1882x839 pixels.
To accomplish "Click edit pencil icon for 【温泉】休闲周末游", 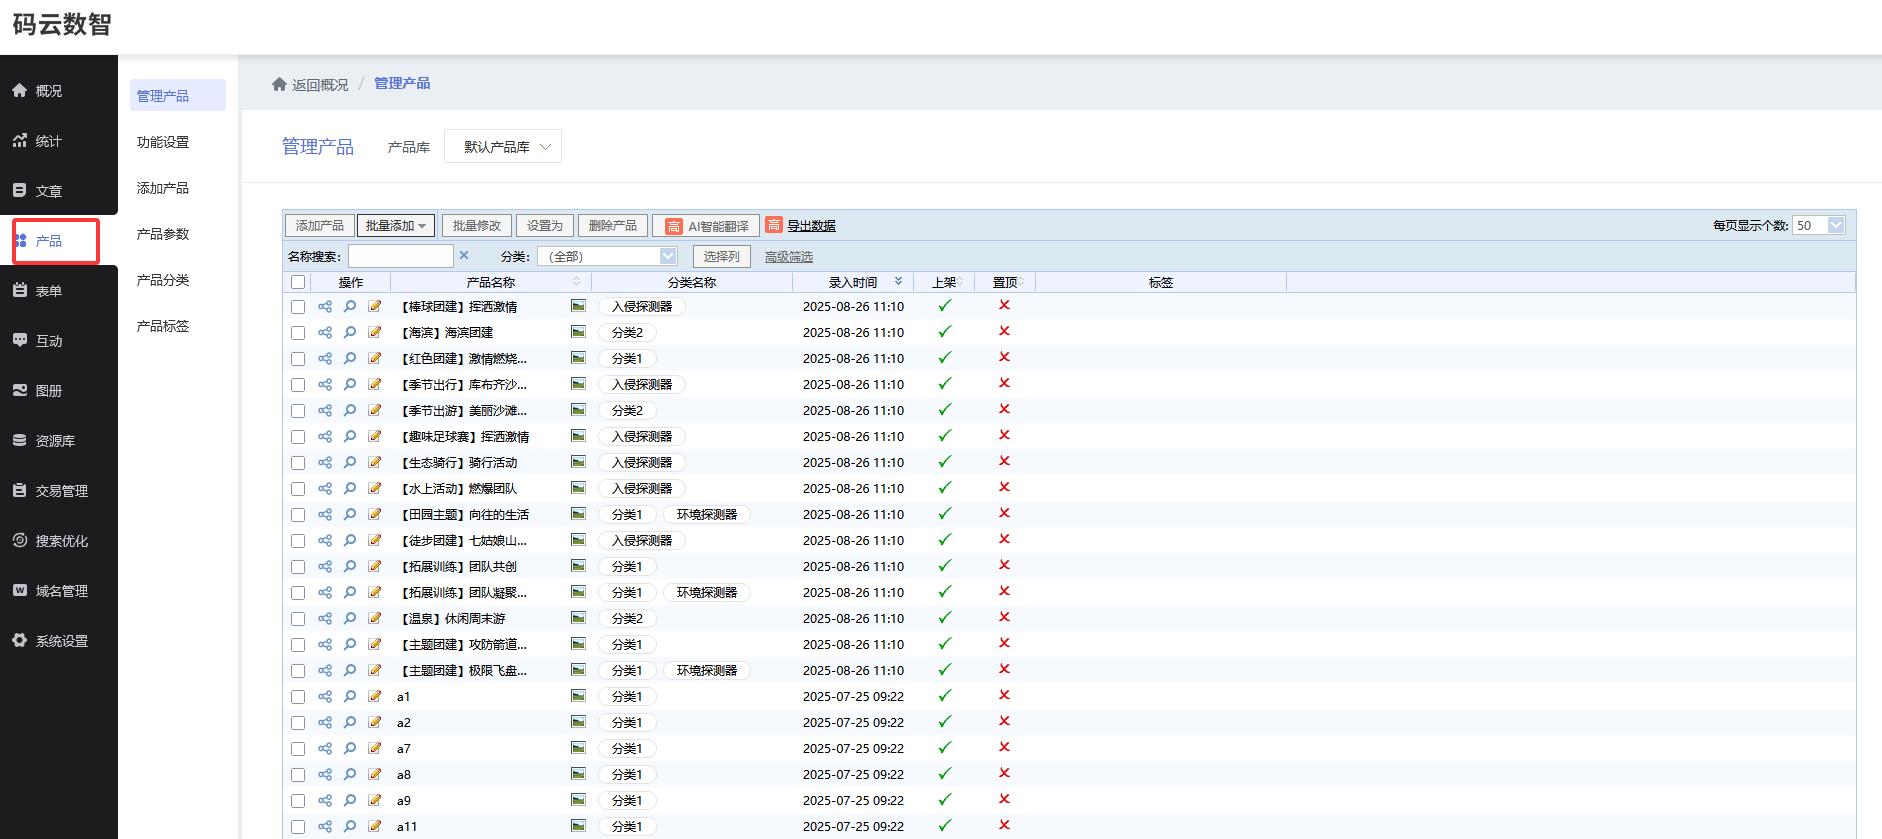I will click(375, 618).
